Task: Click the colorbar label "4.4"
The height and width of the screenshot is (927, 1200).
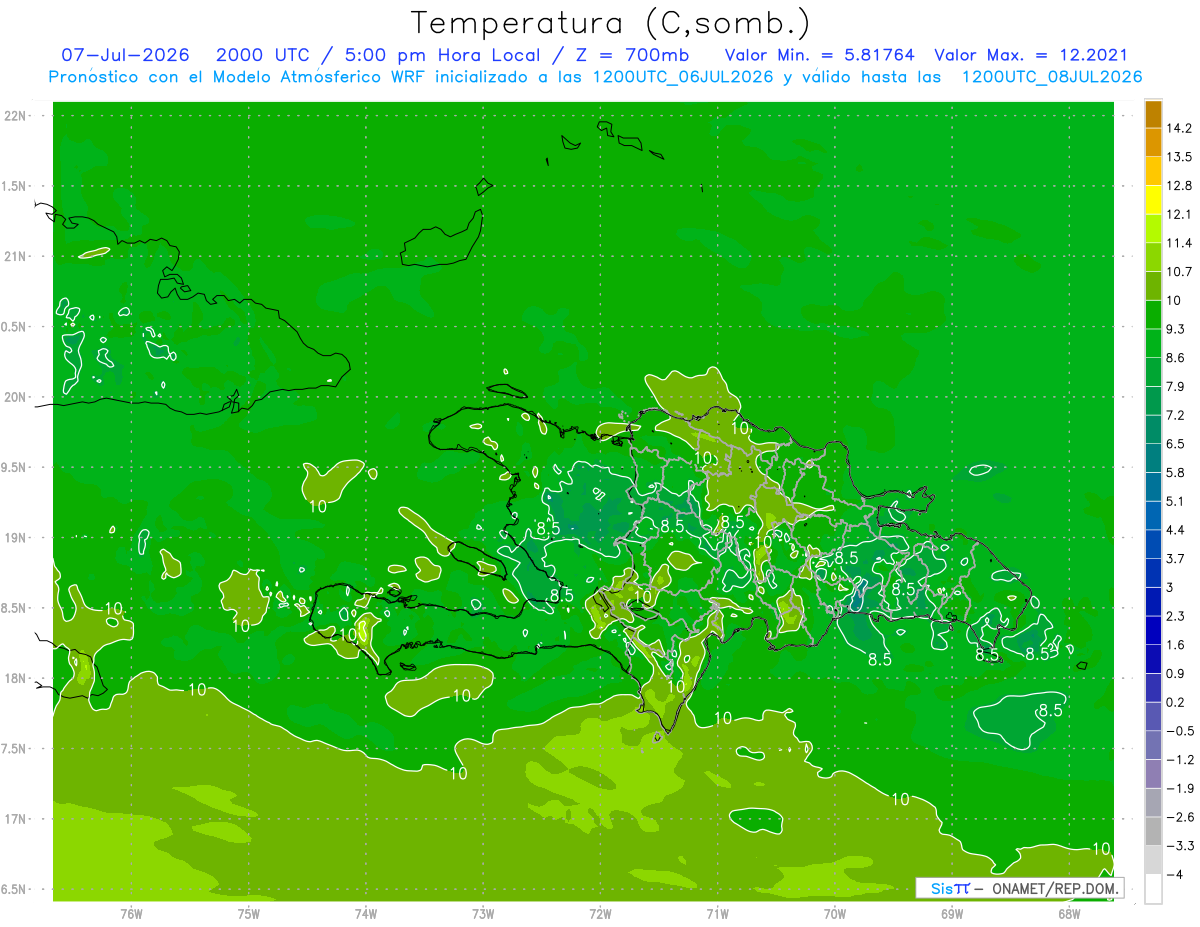Action: tap(1177, 530)
